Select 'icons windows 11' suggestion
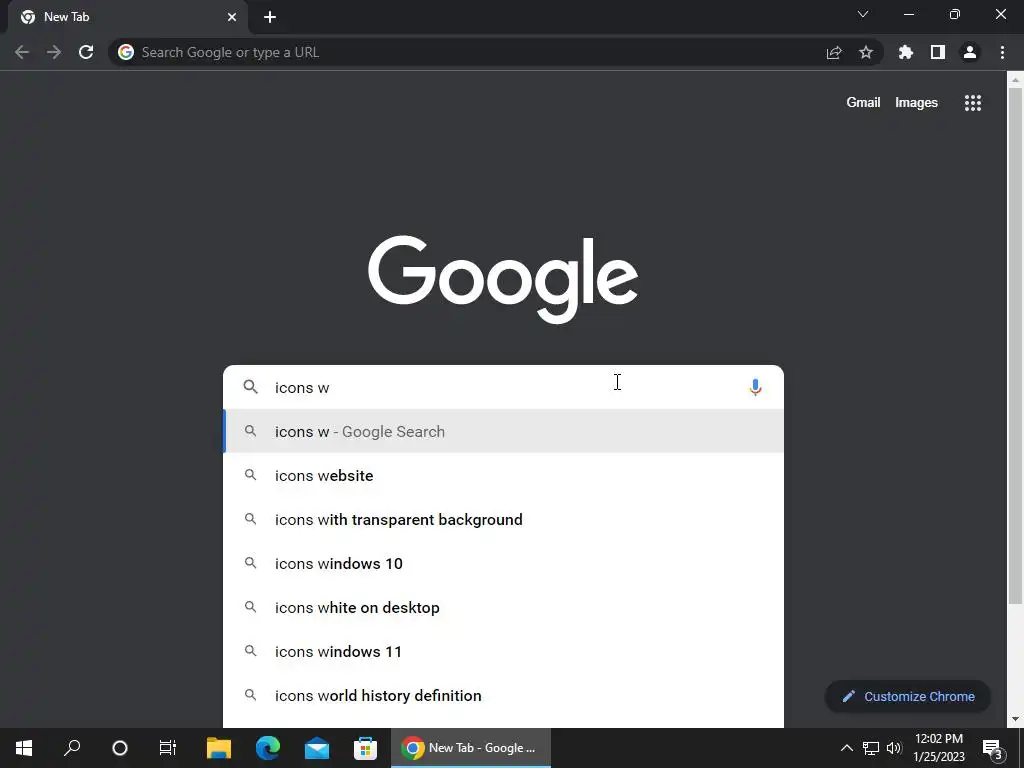The image size is (1024, 768). coord(504,651)
